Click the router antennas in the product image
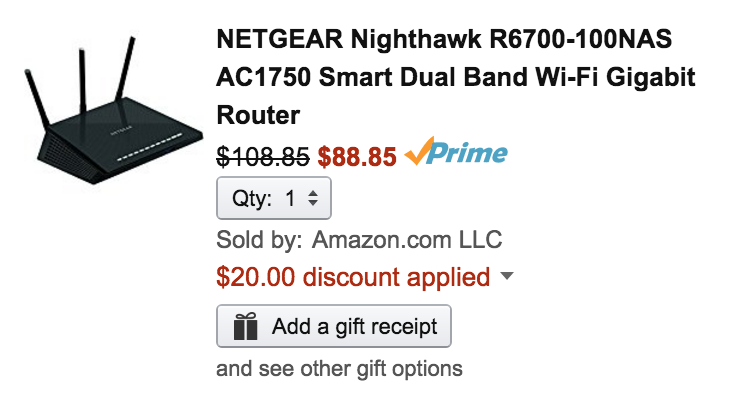Viewport: 734px width, 406px height. (81, 80)
